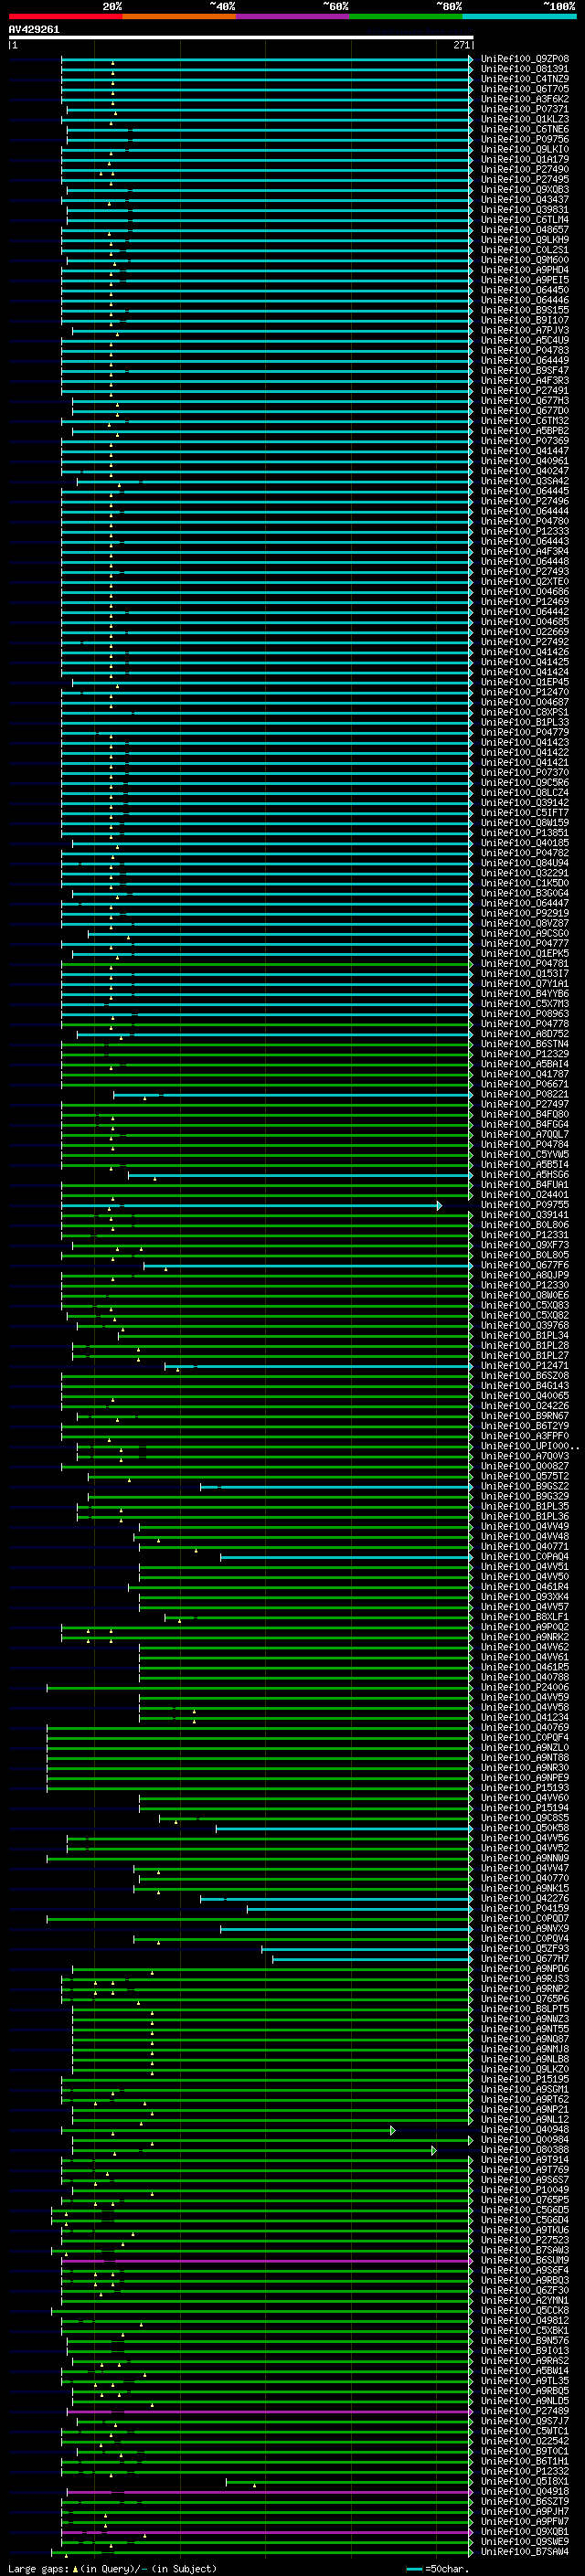Click the UniRef100_O64450 hit label
The image size is (585, 2576).
point(525,290)
